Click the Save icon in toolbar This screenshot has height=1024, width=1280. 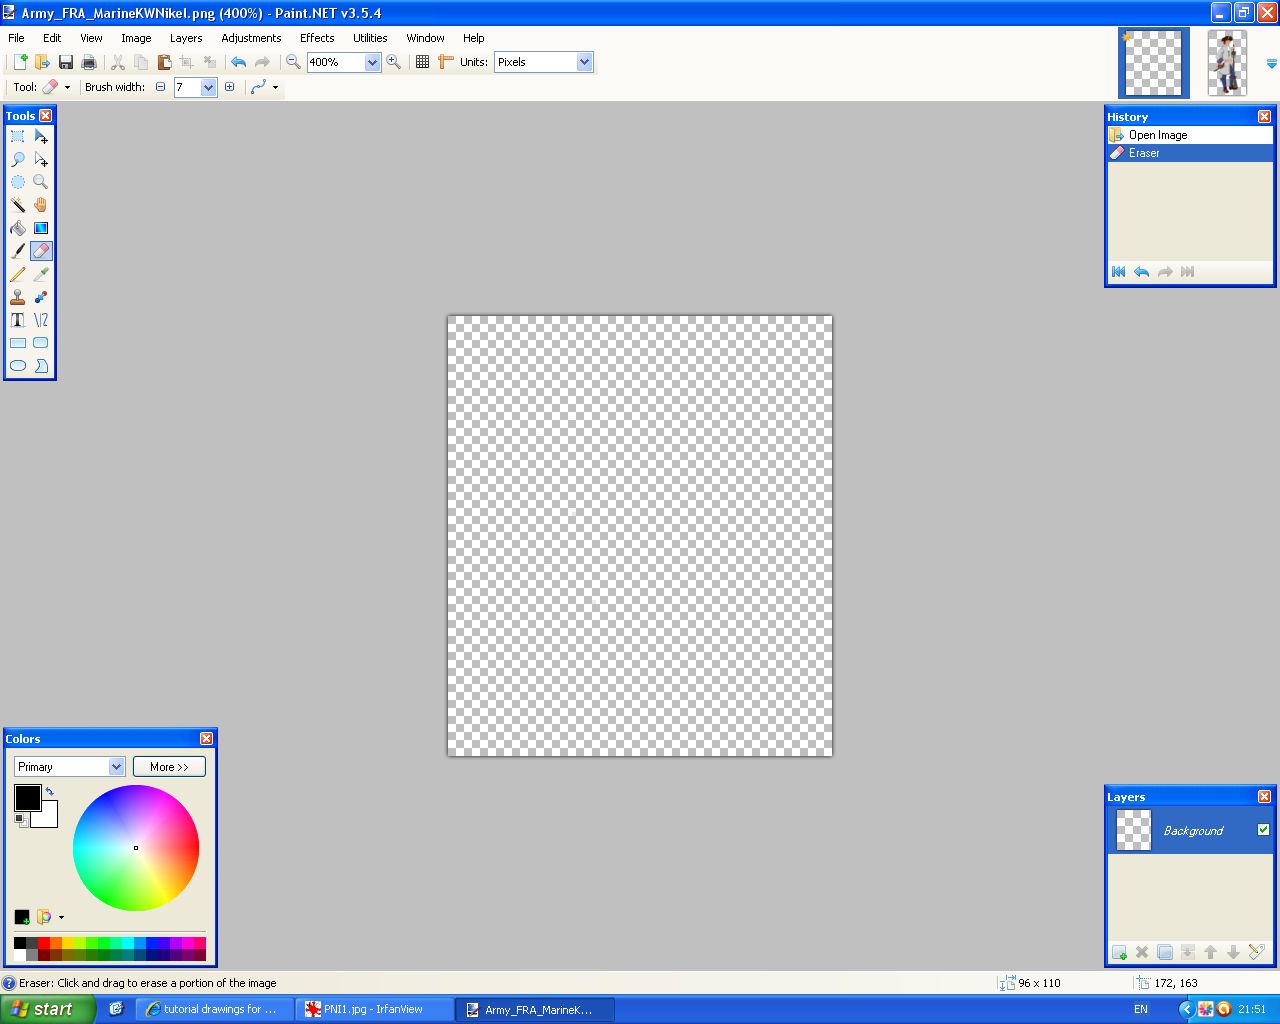pos(66,62)
